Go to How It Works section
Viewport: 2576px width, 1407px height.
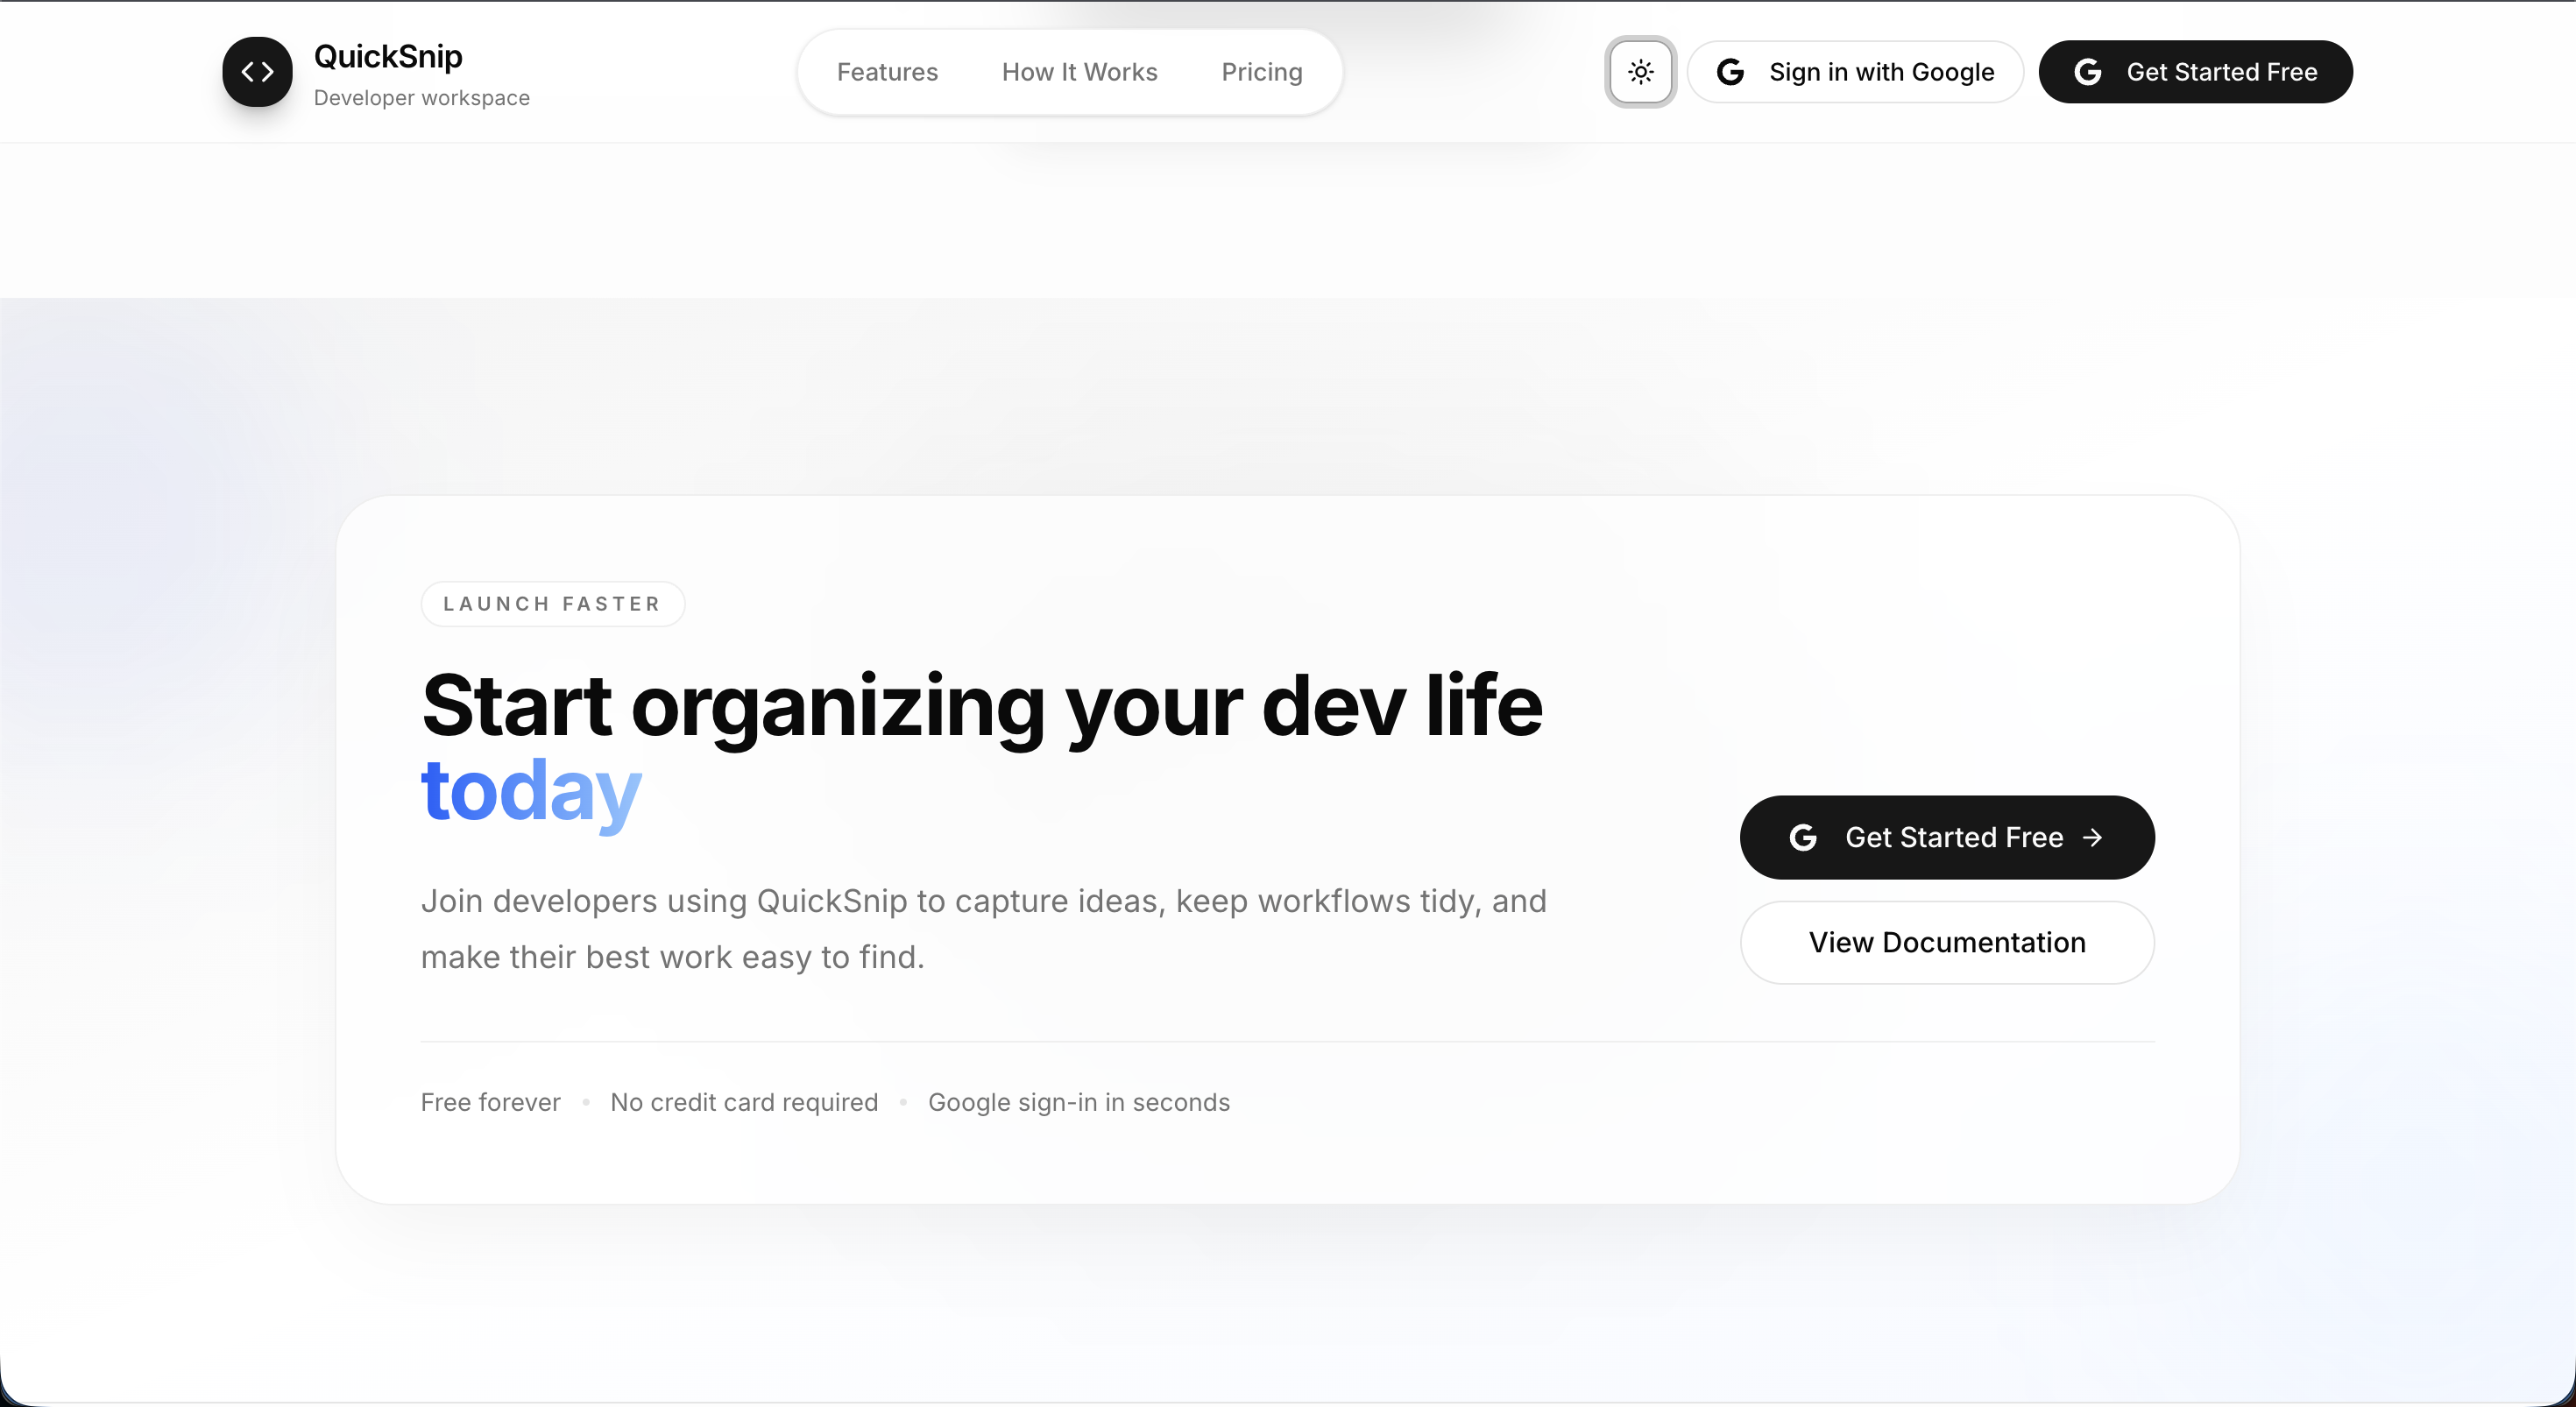click(1079, 72)
